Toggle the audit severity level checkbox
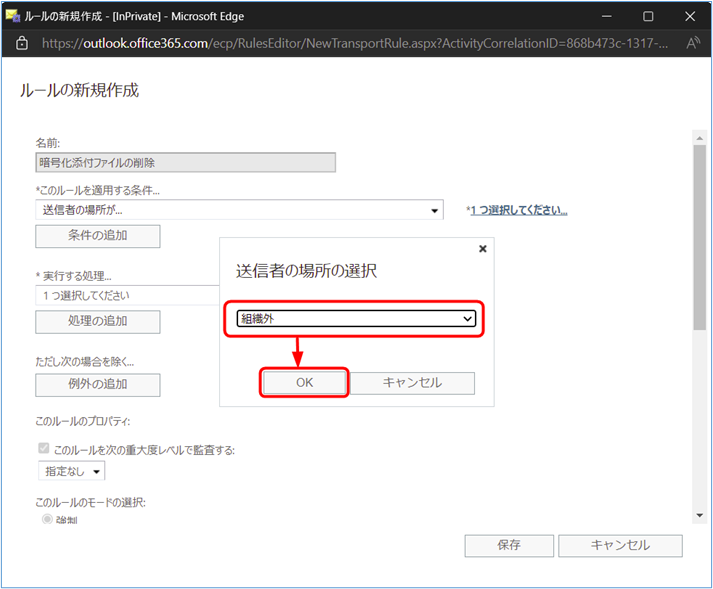This screenshot has height=589, width=713. click(x=44, y=449)
